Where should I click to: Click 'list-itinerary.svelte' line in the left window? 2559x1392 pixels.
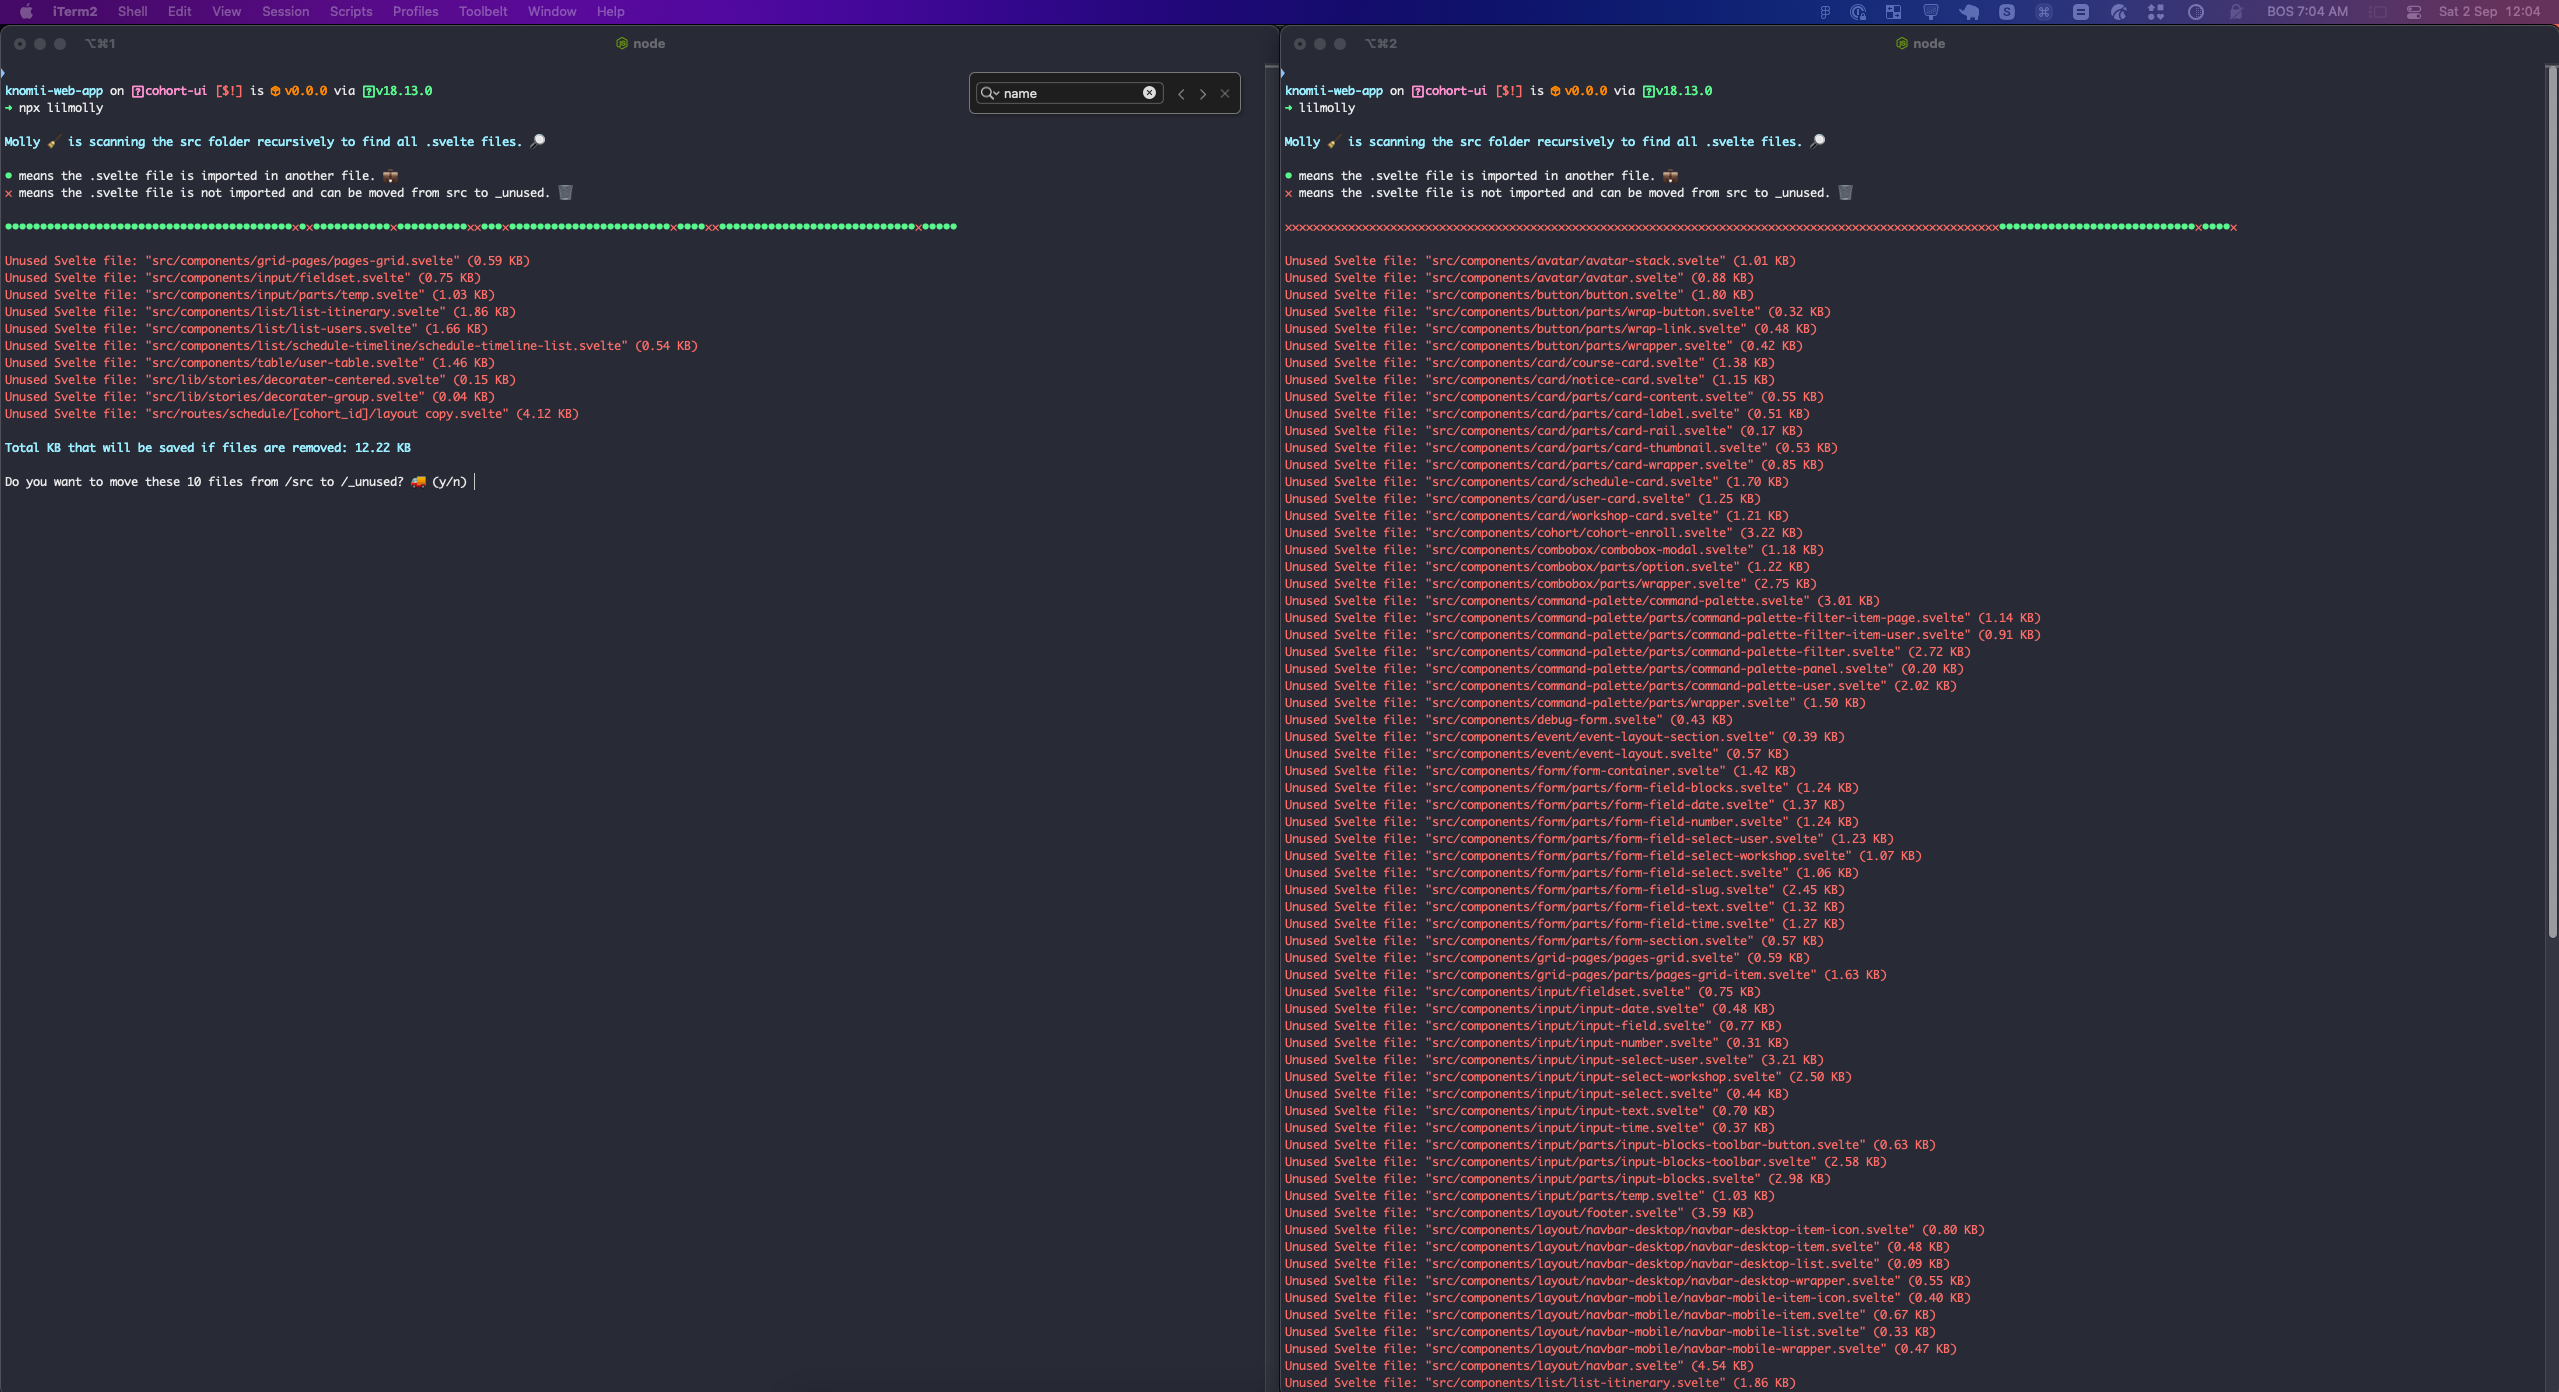(260, 312)
